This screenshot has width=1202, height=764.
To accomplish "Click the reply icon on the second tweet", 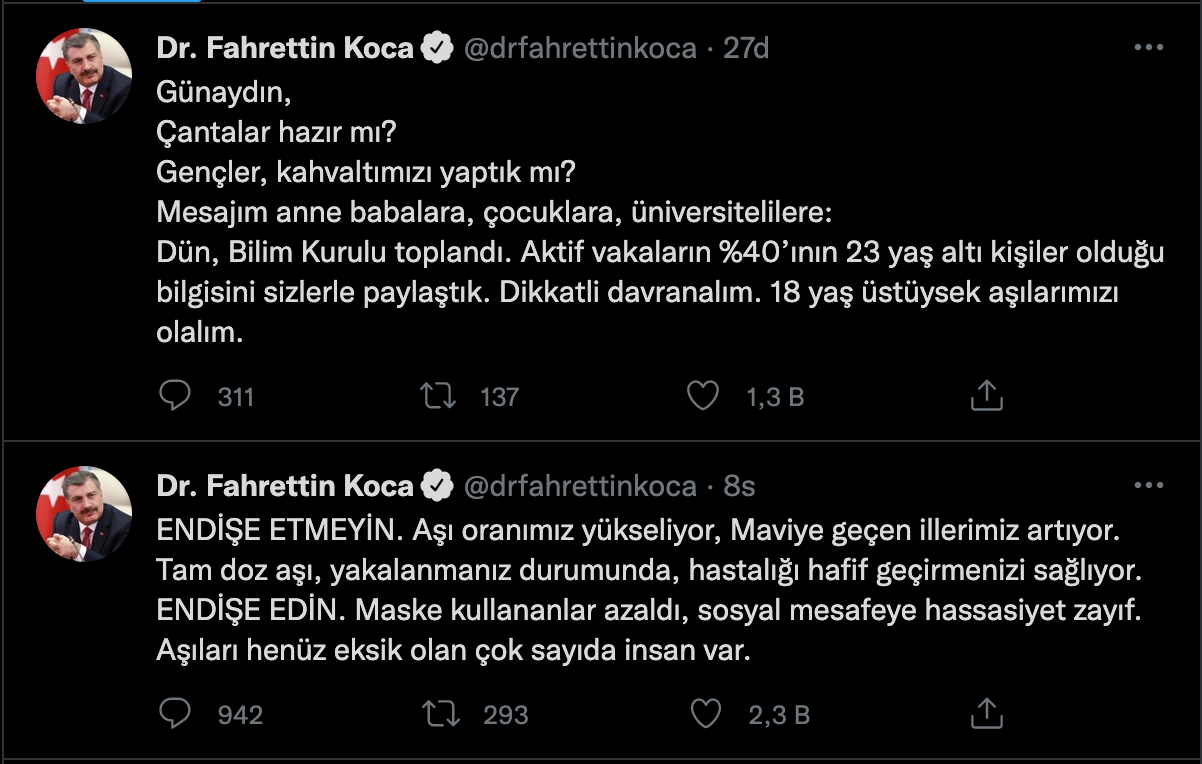I will [174, 715].
